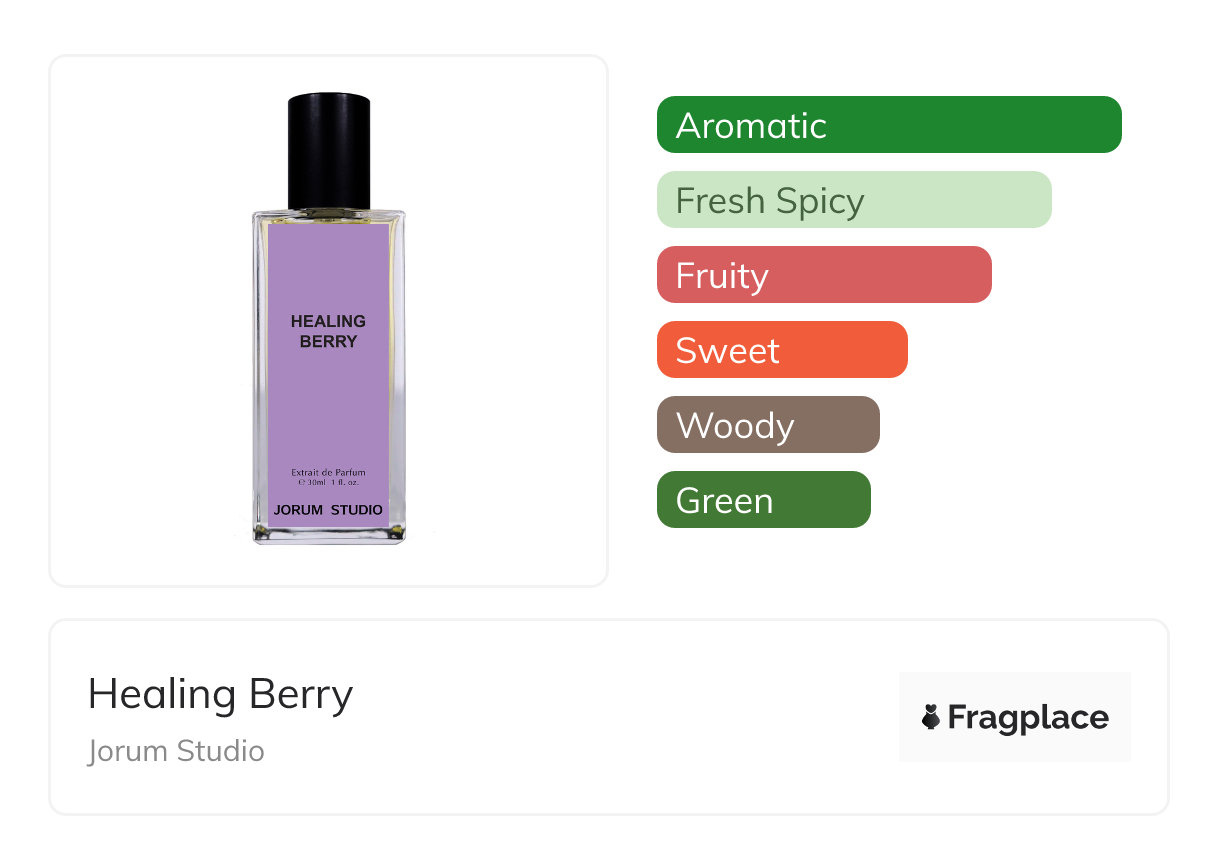The image size is (1218, 864).
Task: Click the Fragplace perfume bottle logo icon
Action: pyautogui.click(x=931, y=717)
